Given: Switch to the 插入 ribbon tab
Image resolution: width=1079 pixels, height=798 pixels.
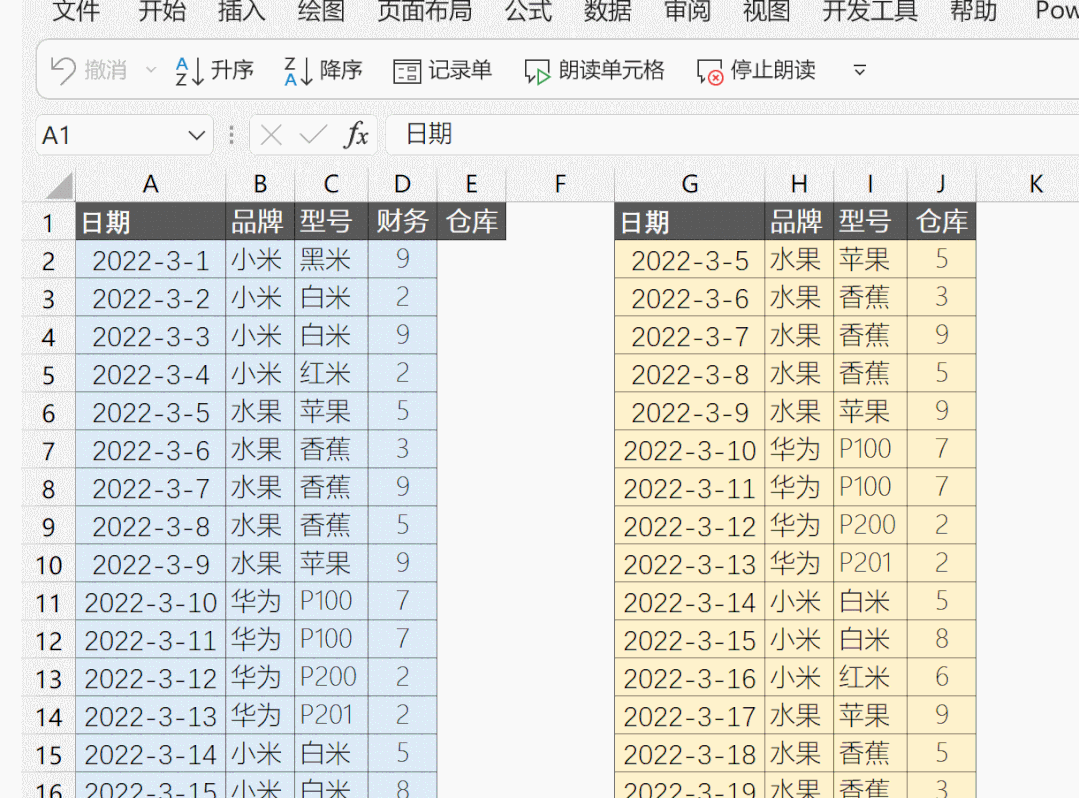Looking at the screenshot, I should tap(242, 11).
